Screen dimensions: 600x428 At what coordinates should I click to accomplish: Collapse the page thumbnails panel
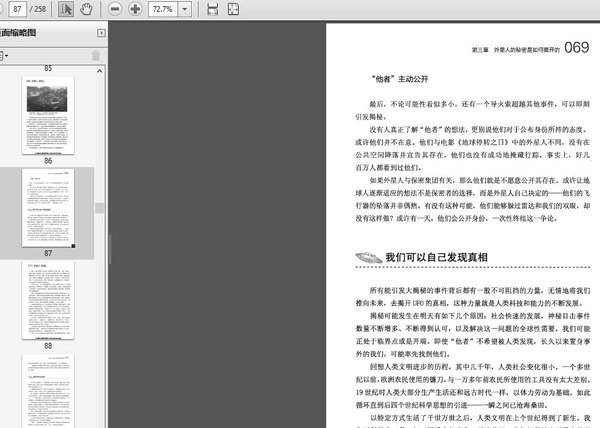(101, 33)
